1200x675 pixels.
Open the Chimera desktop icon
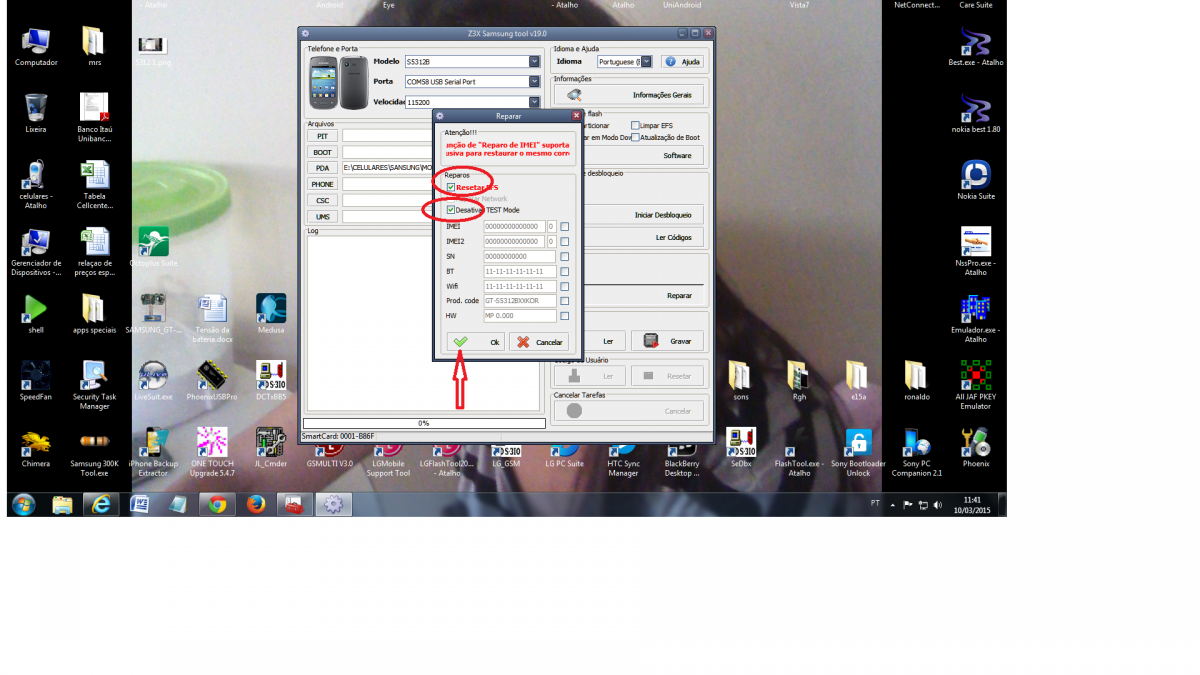[36, 448]
